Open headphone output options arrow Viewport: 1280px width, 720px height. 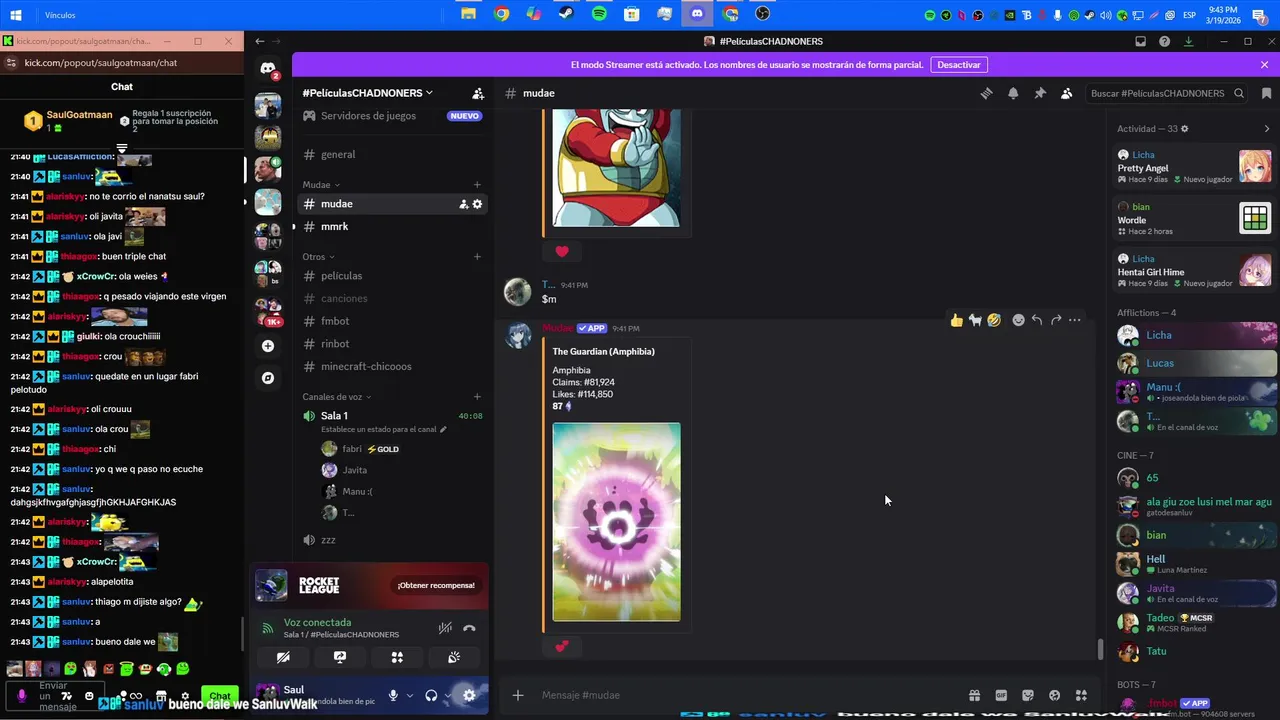[447, 696]
